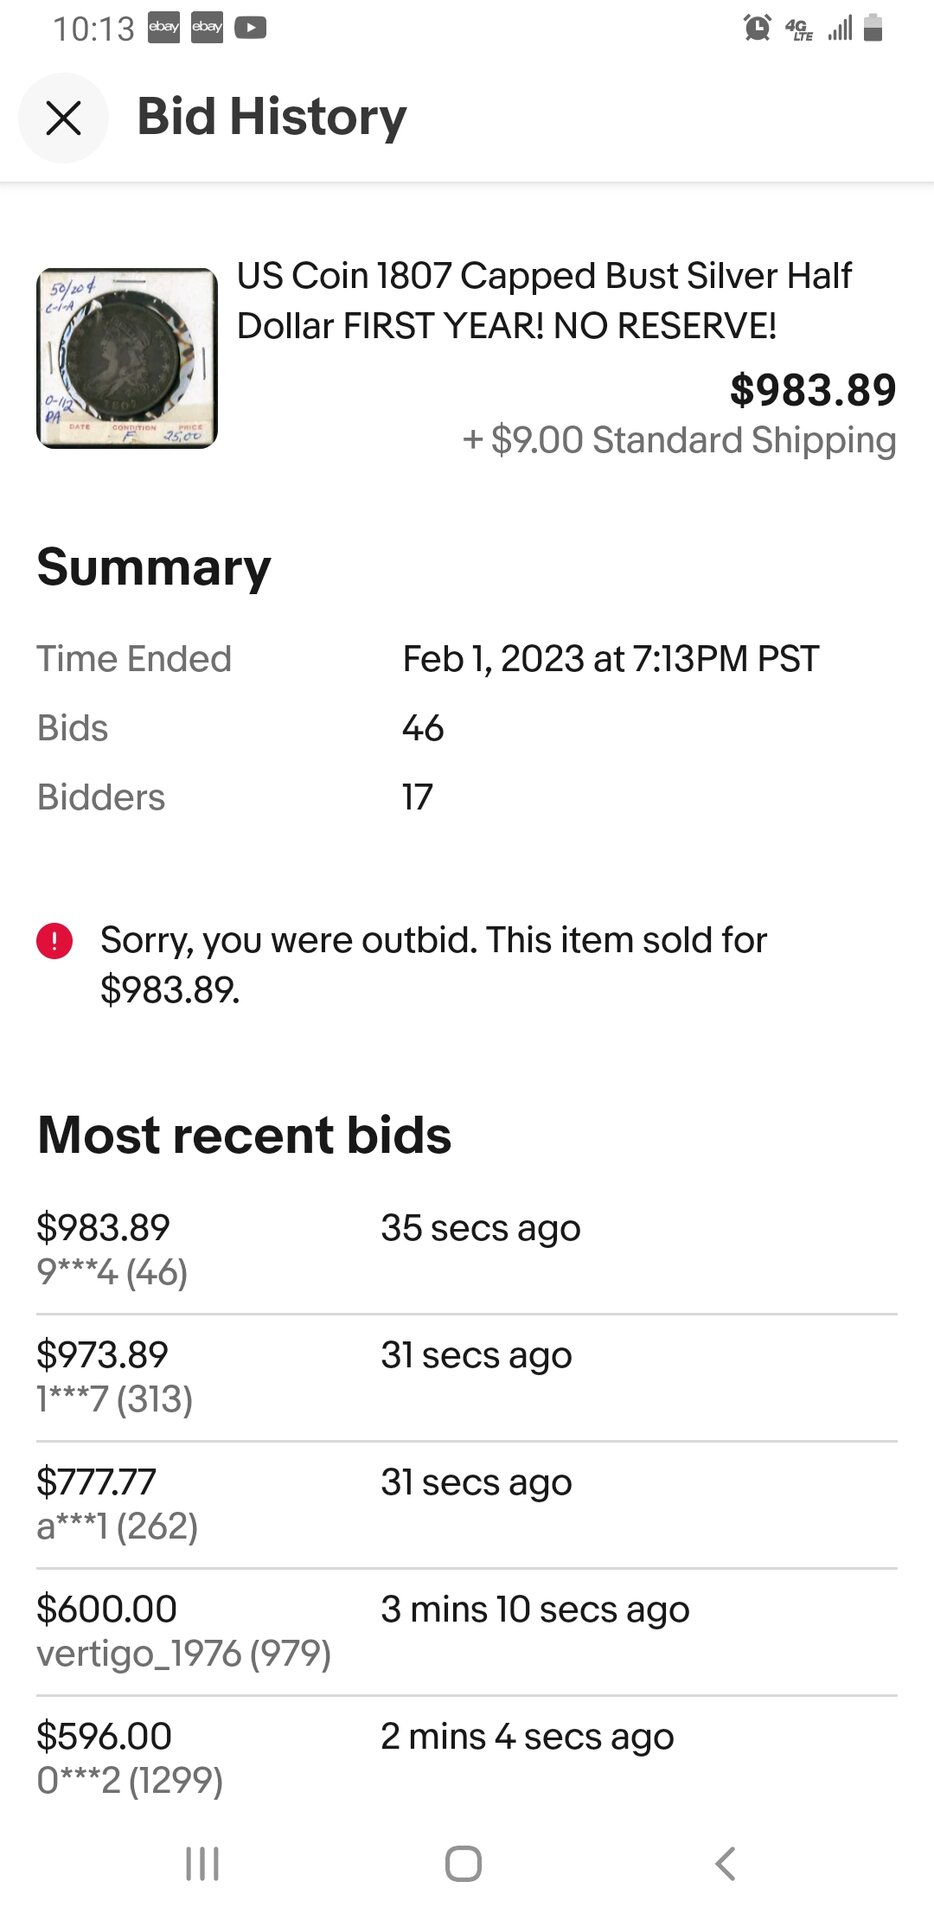
Task: Open the US Coin 1807 listing title
Action: tap(544, 301)
